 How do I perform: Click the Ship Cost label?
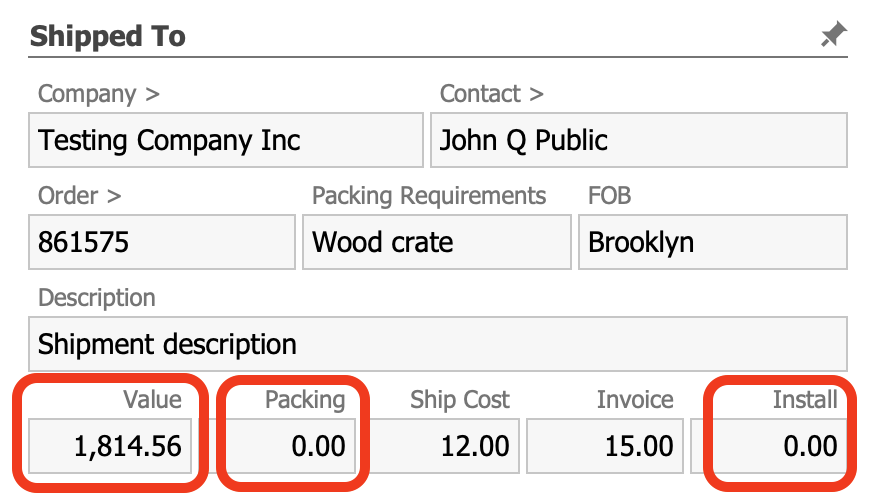[x=459, y=400]
